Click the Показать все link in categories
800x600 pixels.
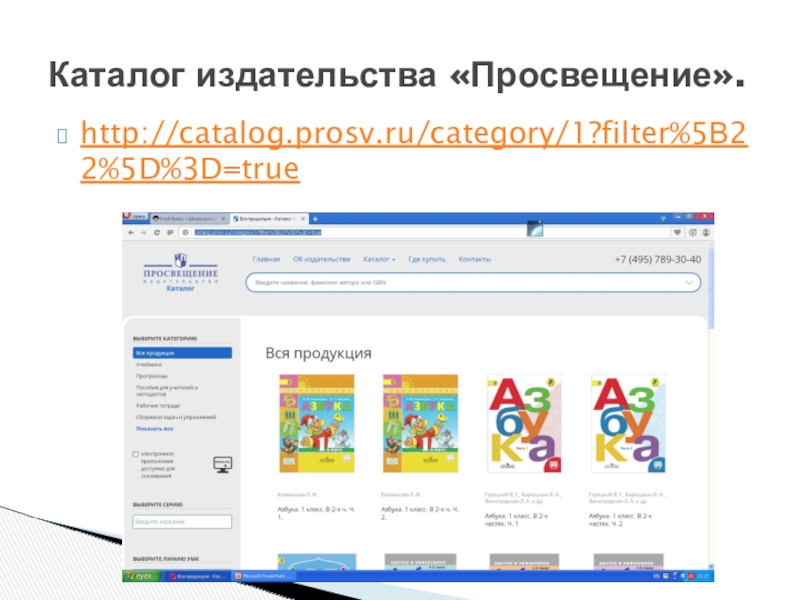pos(155,428)
